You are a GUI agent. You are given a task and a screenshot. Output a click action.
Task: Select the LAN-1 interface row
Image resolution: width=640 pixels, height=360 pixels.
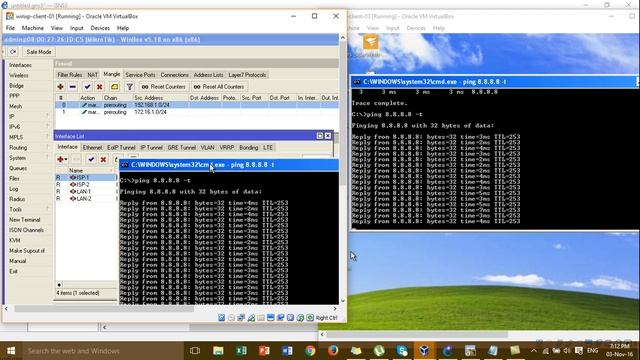point(86,191)
